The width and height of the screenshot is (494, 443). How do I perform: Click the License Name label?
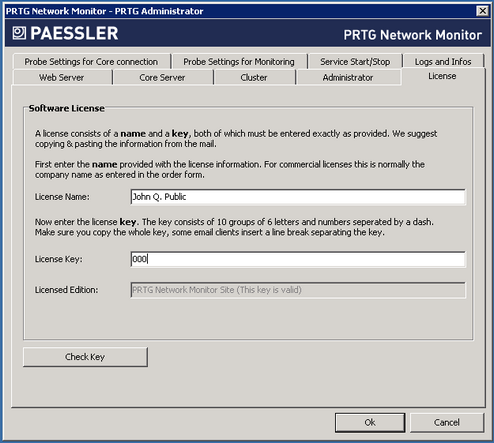pos(62,197)
